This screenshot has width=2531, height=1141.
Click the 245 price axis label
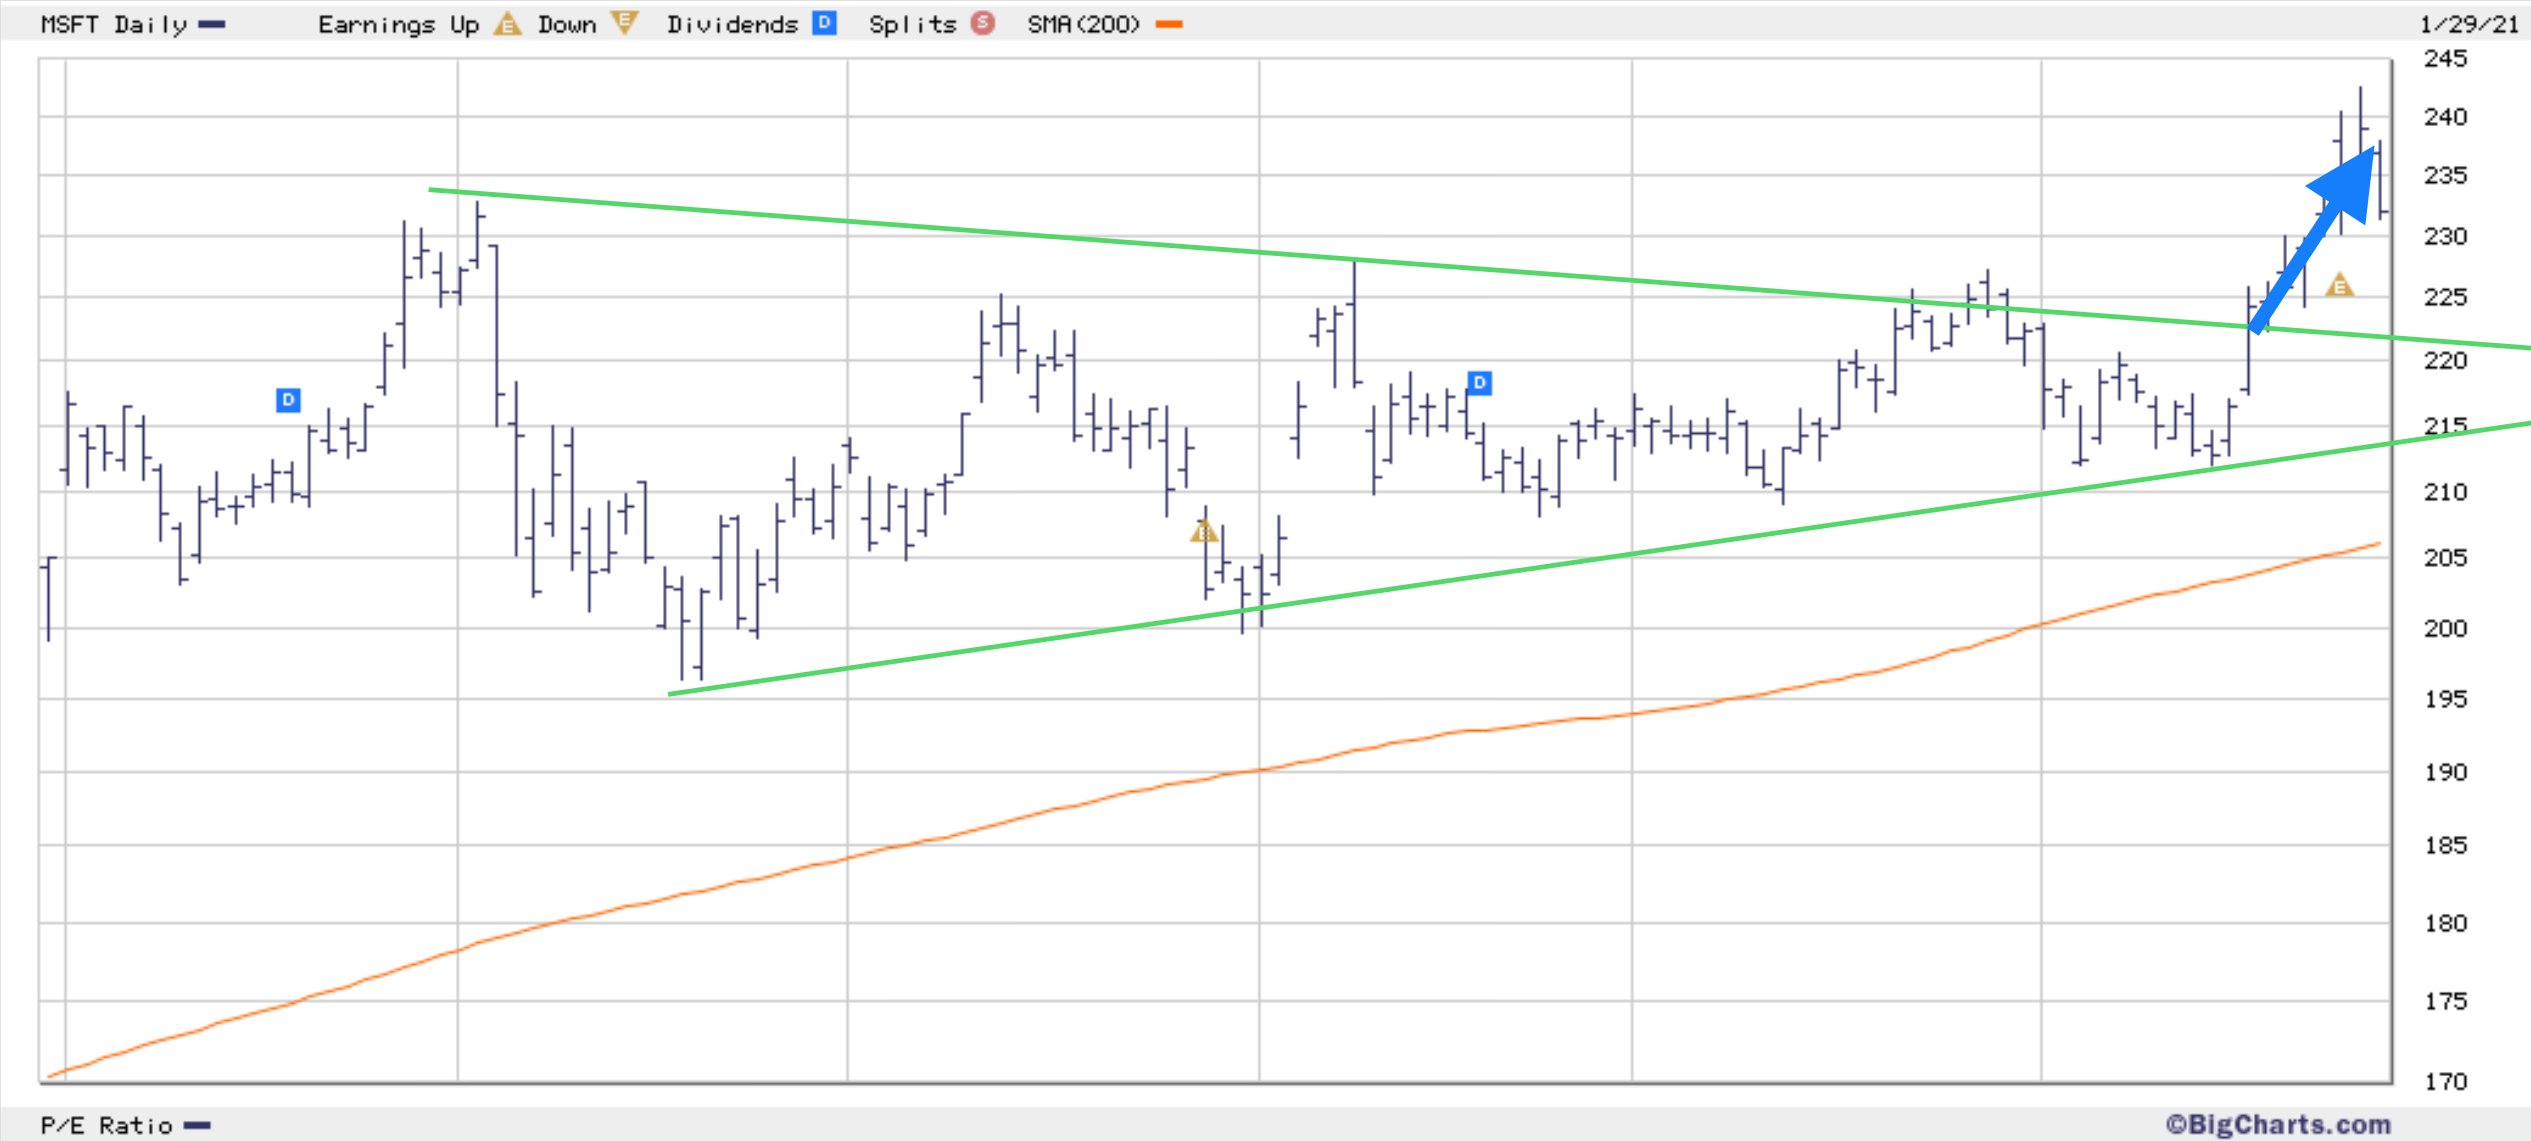pos(2445,58)
